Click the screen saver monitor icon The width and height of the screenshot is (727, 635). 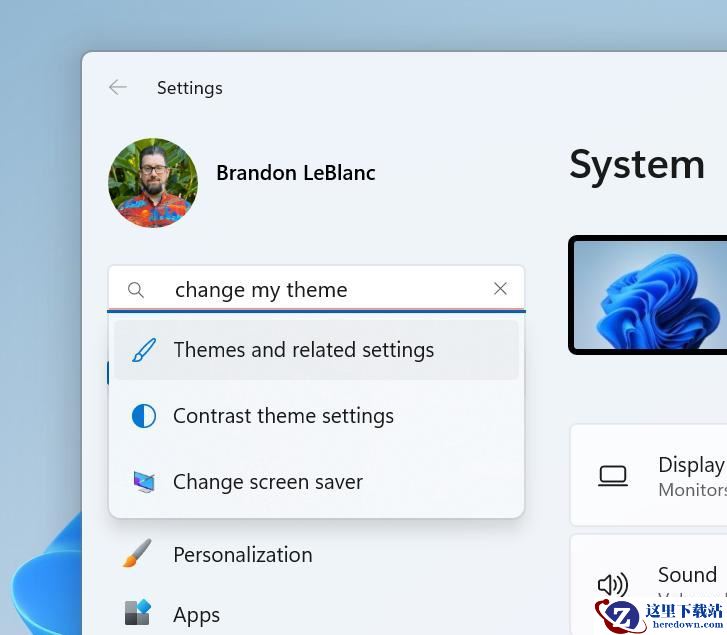pyautogui.click(x=144, y=482)
